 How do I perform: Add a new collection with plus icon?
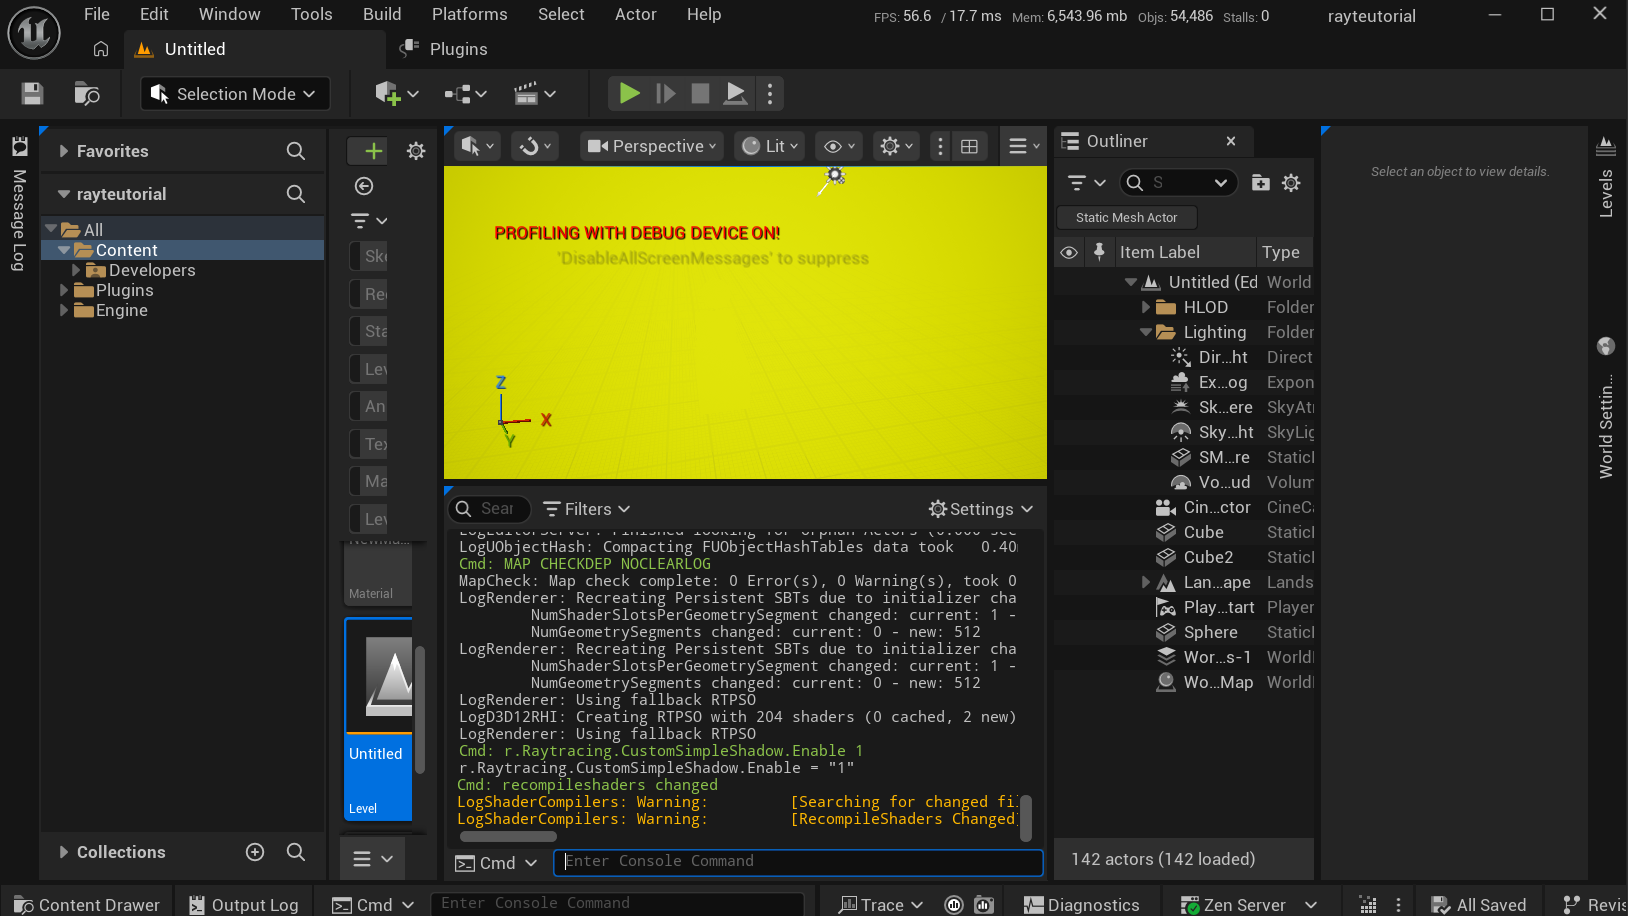point(255,852)
